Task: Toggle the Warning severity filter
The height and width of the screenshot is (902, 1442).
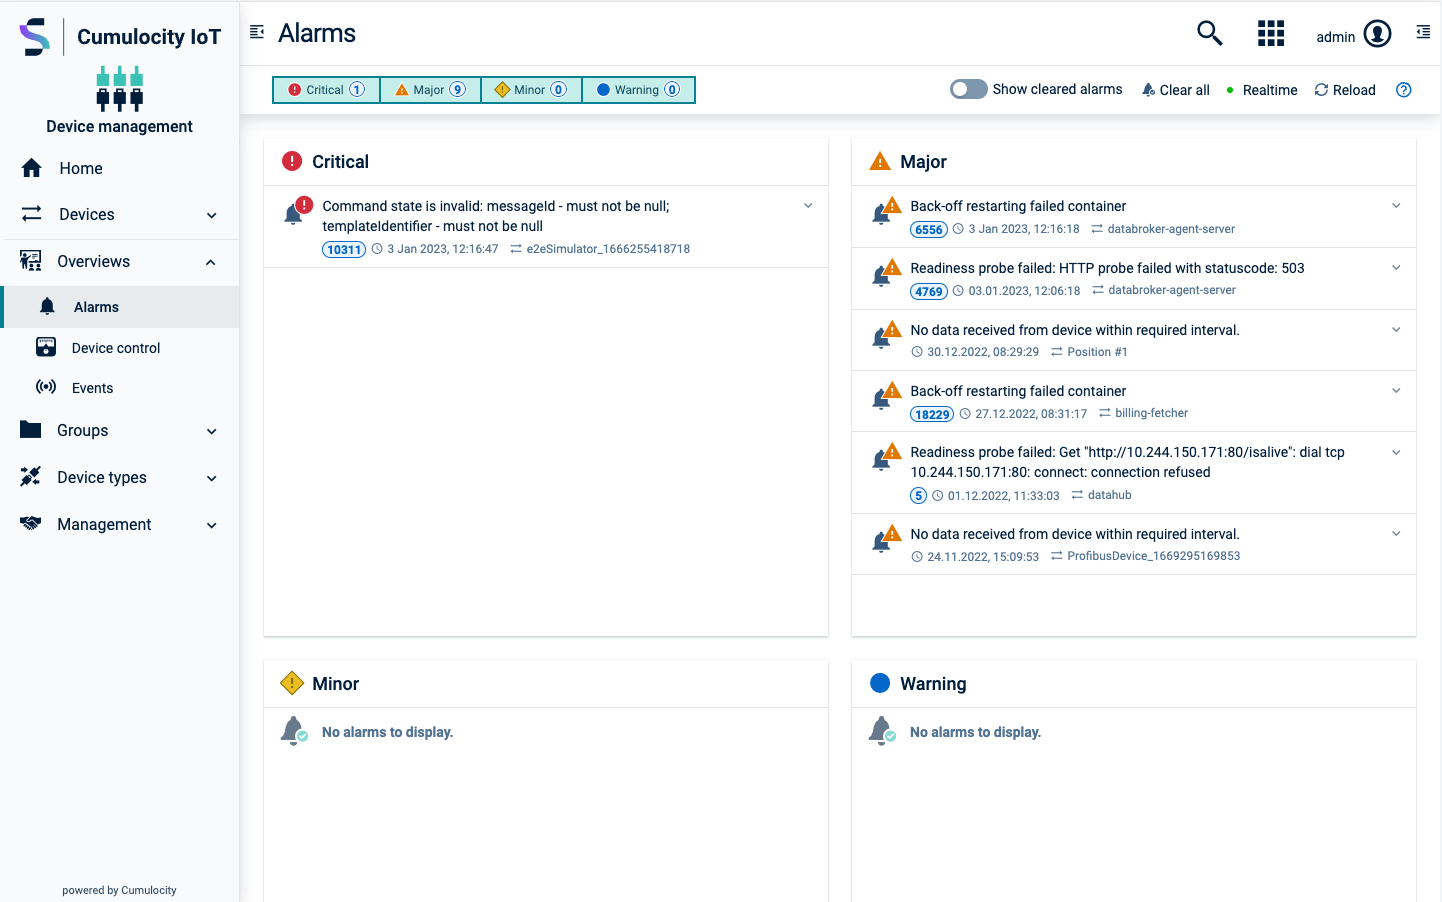Action: pos(638,90)
